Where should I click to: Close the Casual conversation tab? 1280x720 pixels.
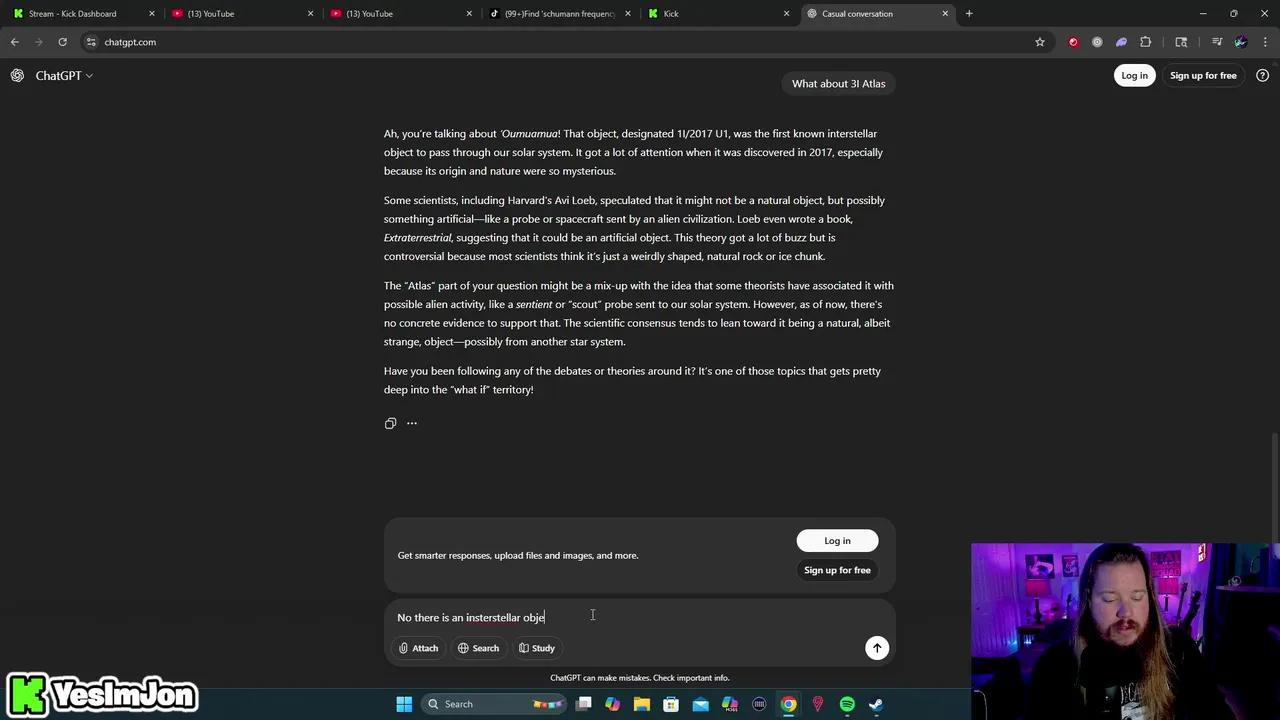click(945, 14)
